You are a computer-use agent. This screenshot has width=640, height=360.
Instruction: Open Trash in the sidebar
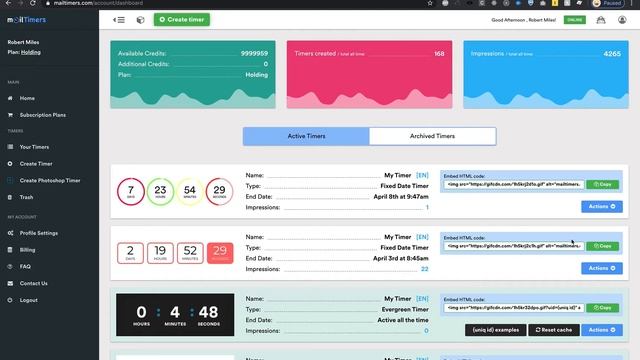click(x=26, y=197)
